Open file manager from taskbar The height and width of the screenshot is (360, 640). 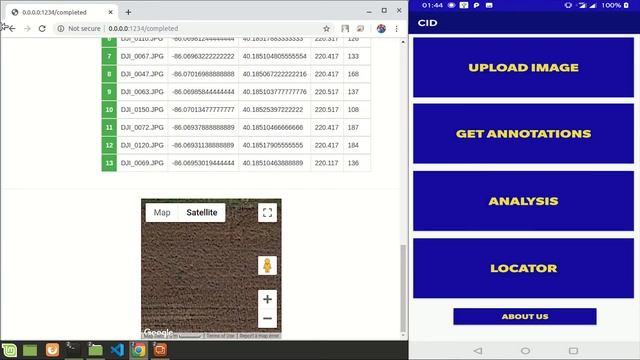click(x=96, y=350)
